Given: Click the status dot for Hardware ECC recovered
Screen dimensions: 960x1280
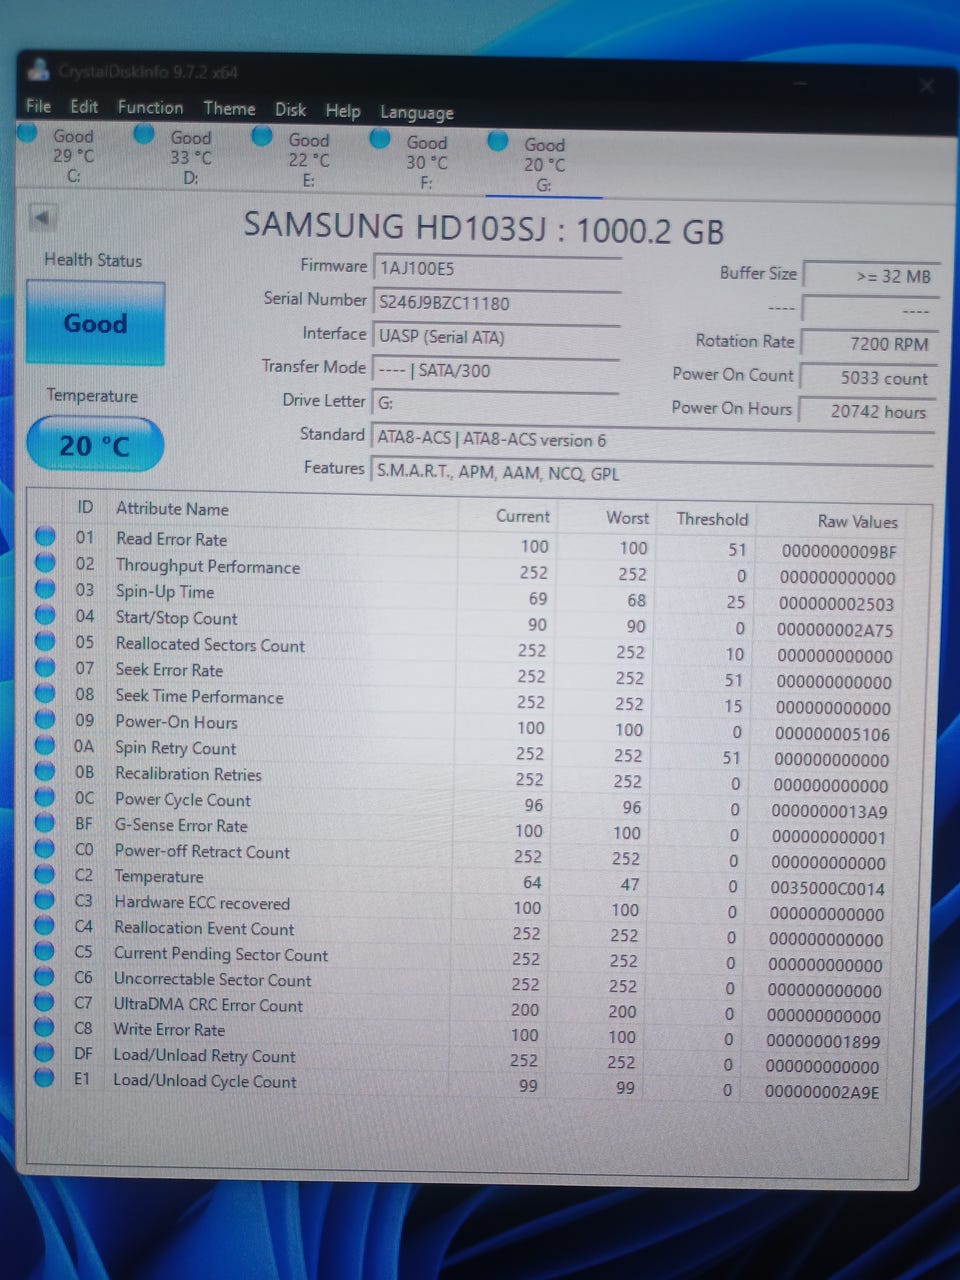Looking at the screenshot, I should pyautogui.click(x=44, y=900).
